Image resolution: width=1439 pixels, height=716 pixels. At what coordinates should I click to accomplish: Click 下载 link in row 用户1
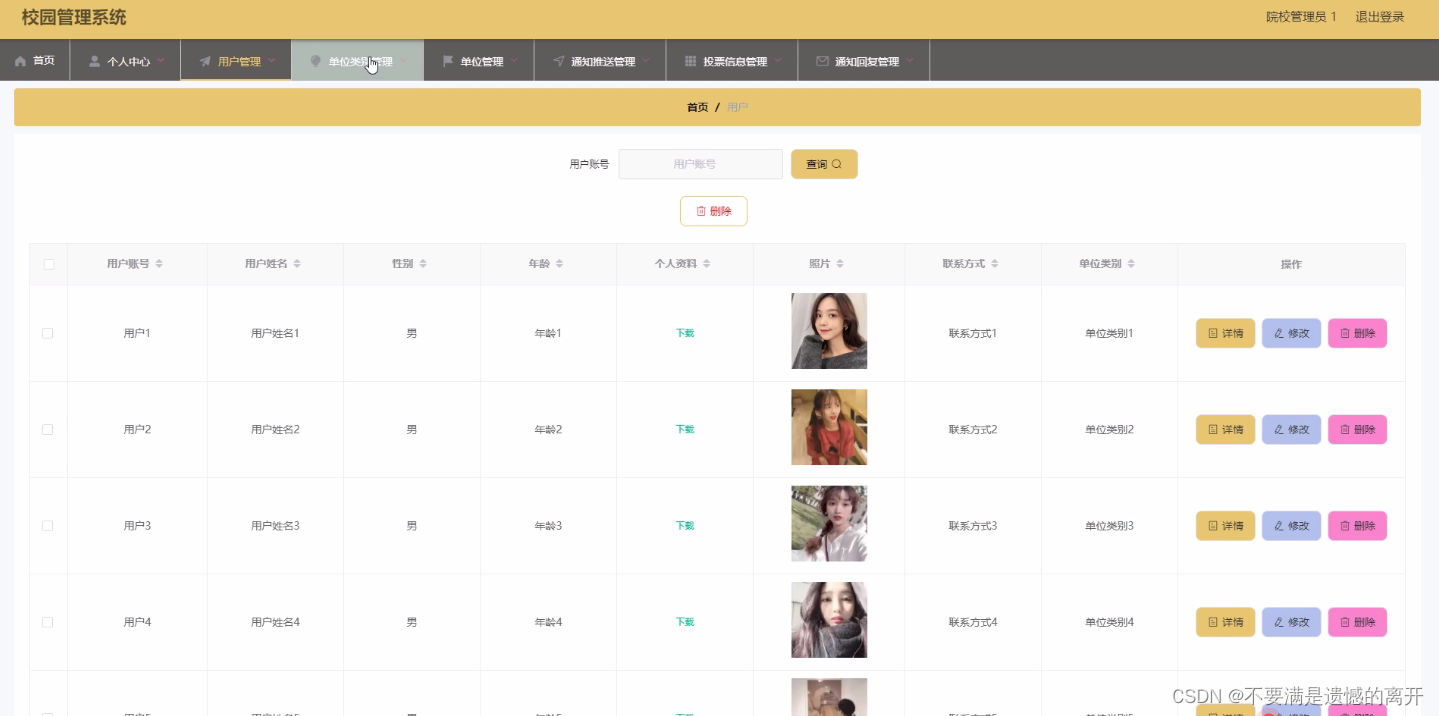pos(685,333)
